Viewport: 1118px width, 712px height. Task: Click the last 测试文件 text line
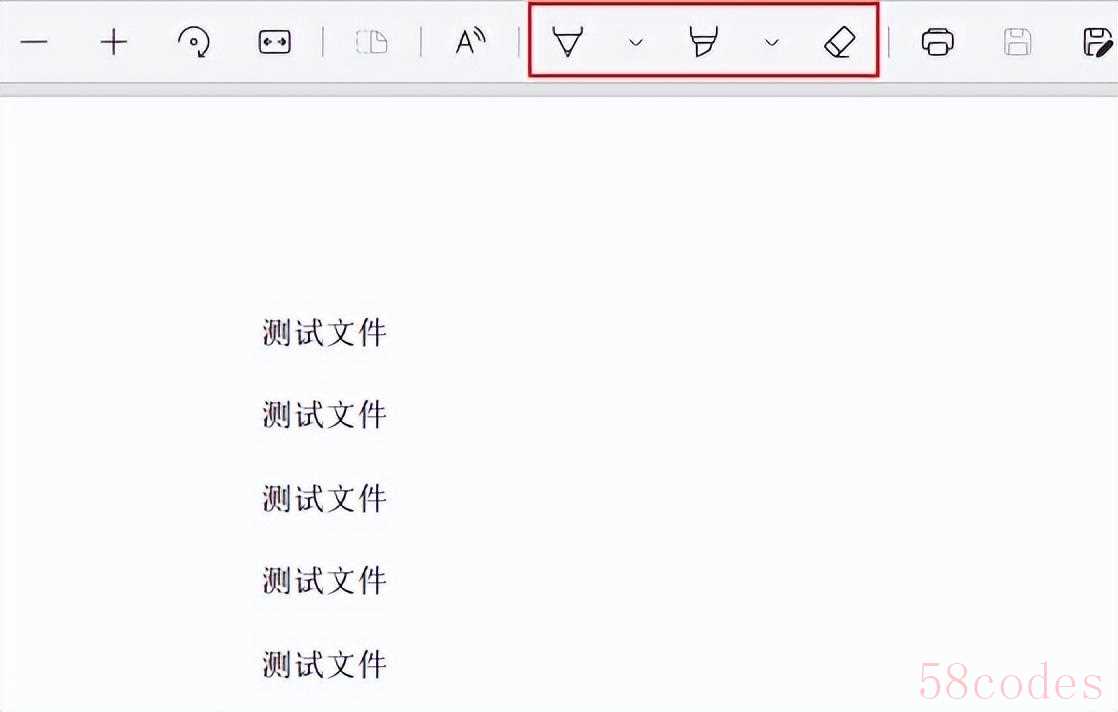tap(324, 664)
